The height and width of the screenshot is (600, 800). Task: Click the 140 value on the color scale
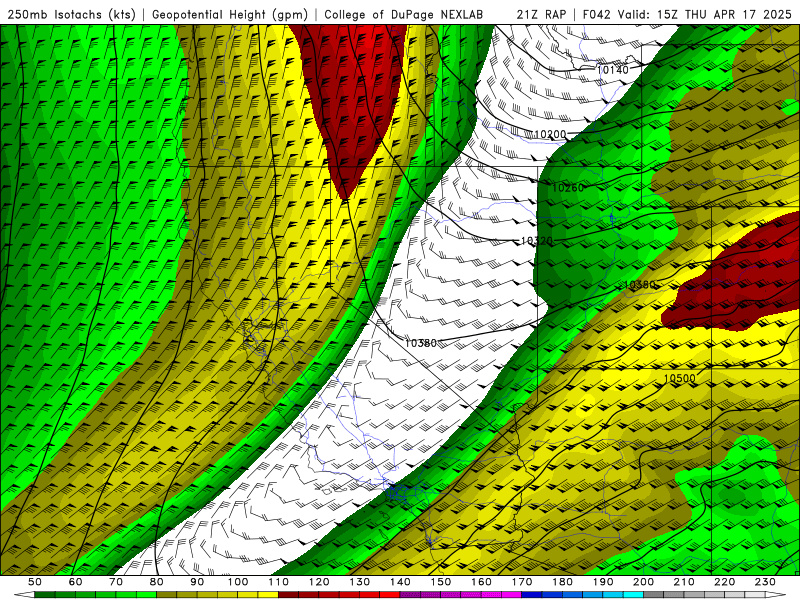(x=400, y=582)
